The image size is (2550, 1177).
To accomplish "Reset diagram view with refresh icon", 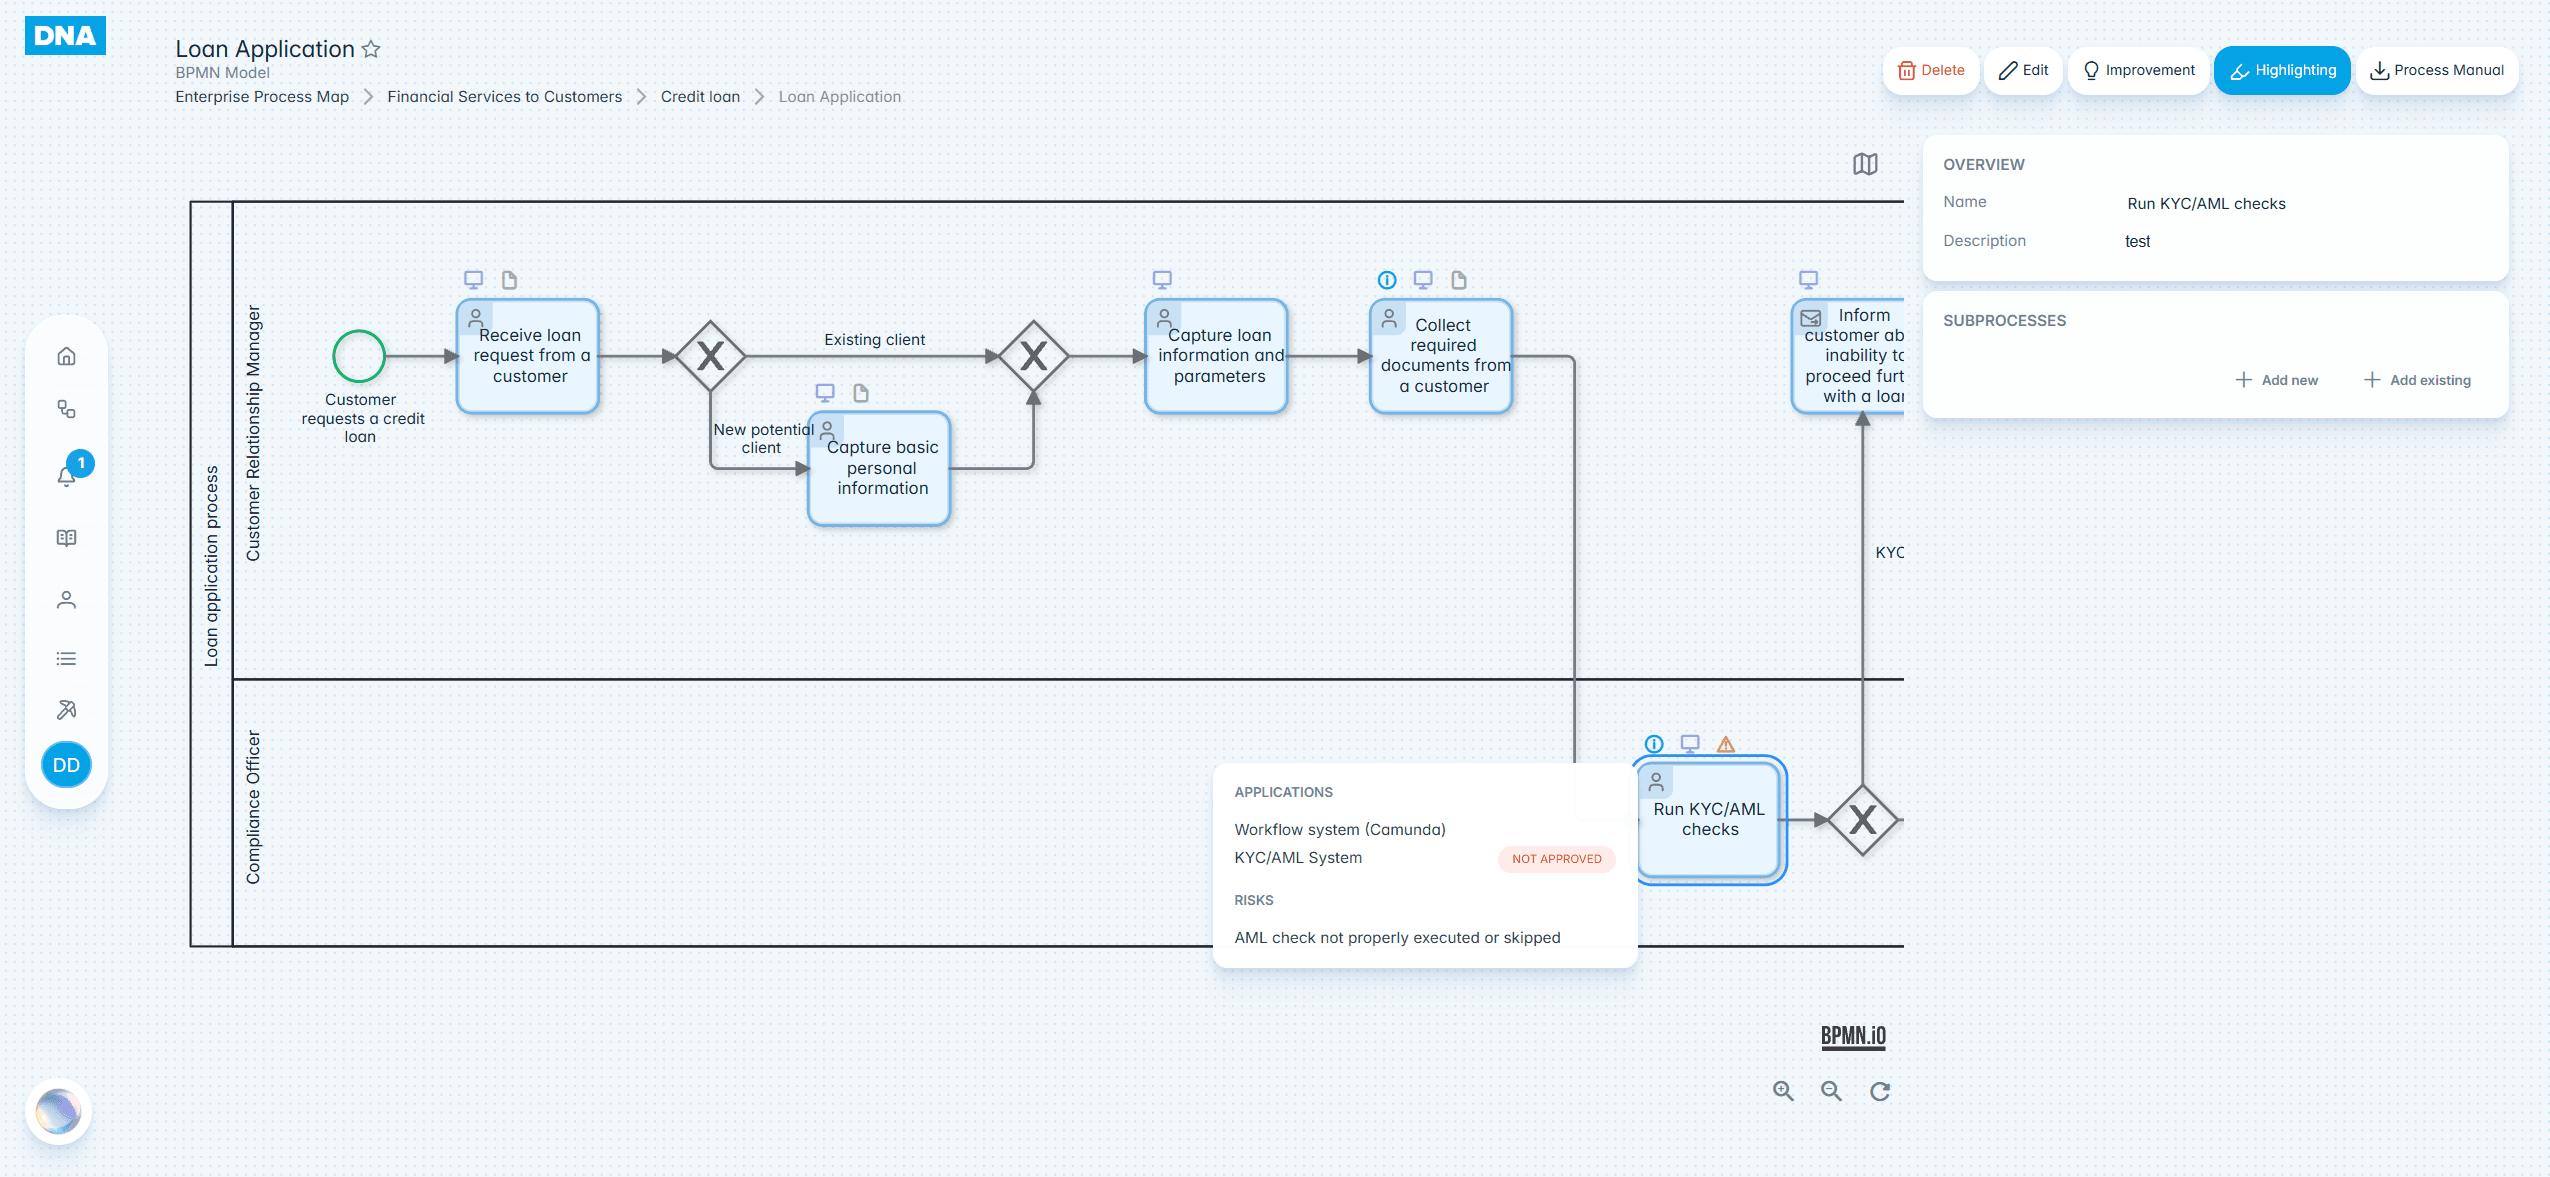I will [x=1880, y=1091].
